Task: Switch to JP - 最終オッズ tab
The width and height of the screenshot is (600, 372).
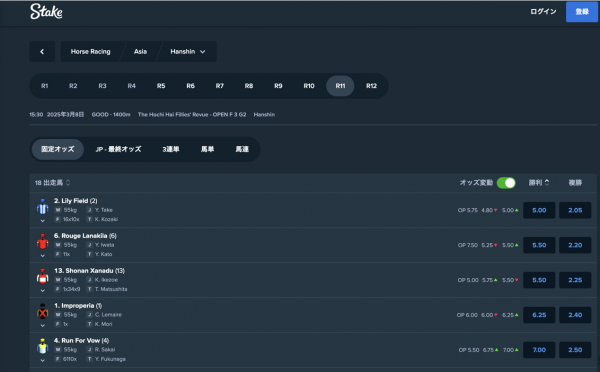Action: pyautogui.click(x=118, y=149)
